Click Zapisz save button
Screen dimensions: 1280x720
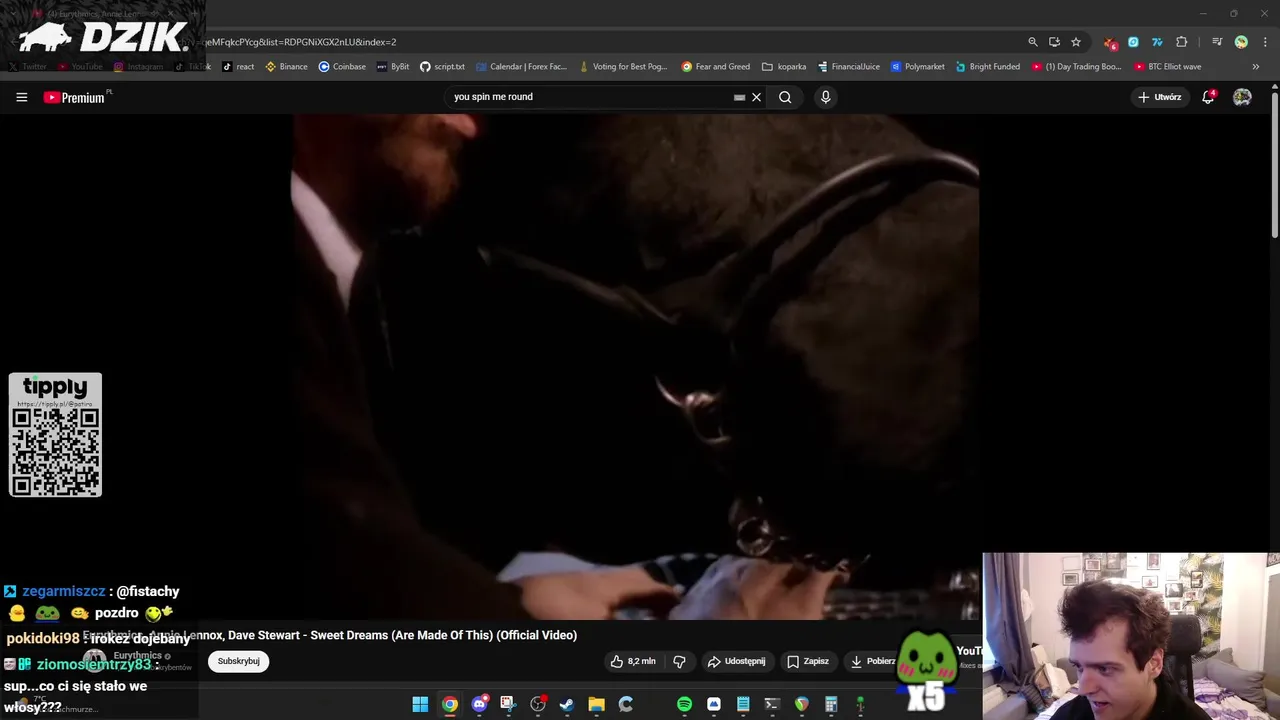coord(808,661)
